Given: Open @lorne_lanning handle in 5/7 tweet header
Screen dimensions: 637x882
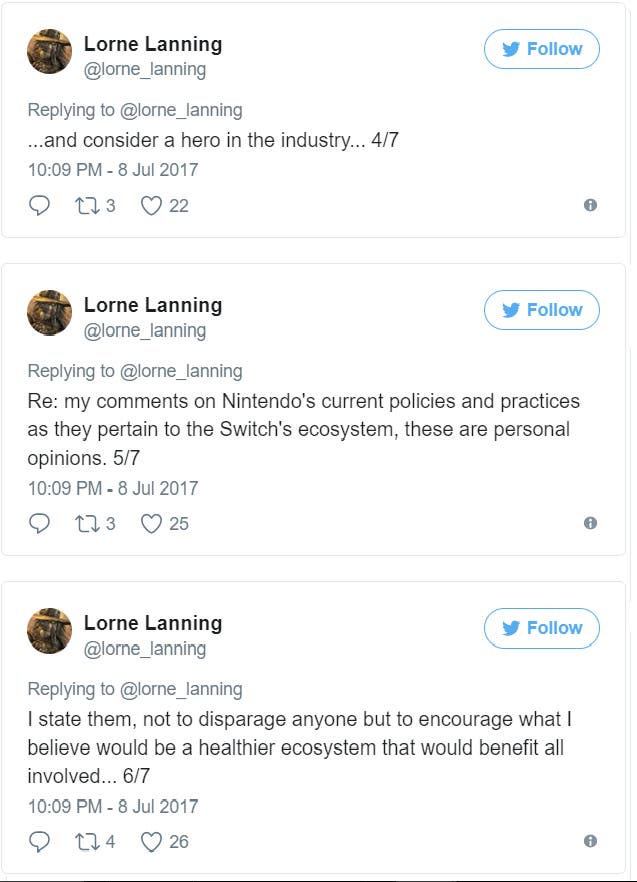Looking at the screenshot, I should click(x=145, y=331).
